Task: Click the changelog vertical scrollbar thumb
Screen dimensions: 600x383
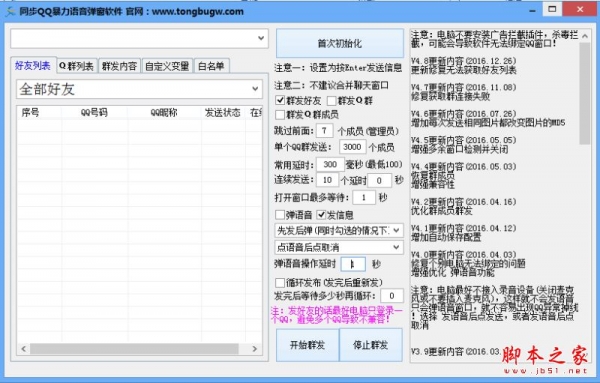Action: point(585,94)
